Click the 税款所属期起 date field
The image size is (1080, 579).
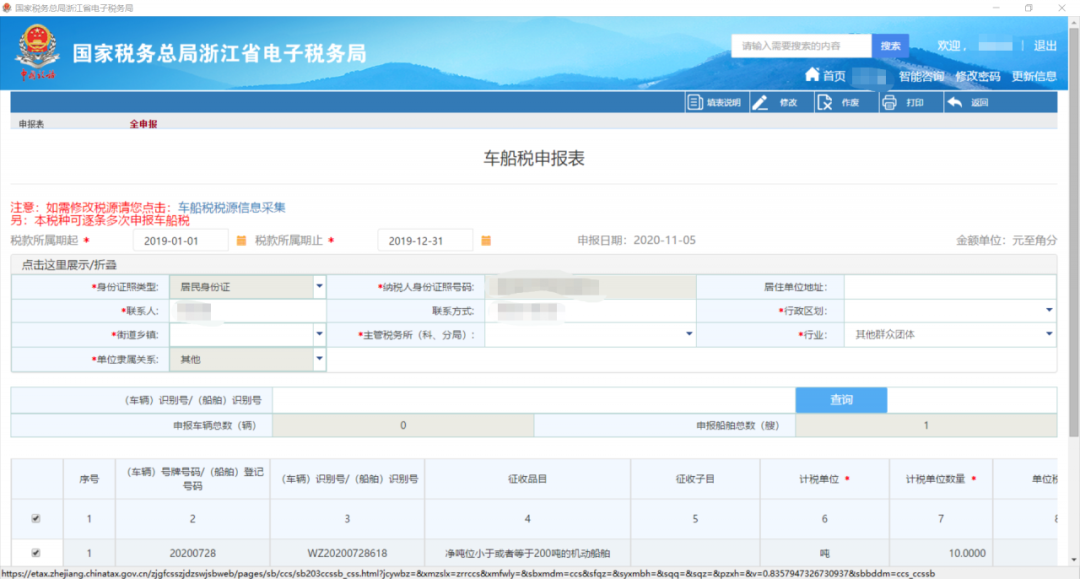(x=180, y=241)
